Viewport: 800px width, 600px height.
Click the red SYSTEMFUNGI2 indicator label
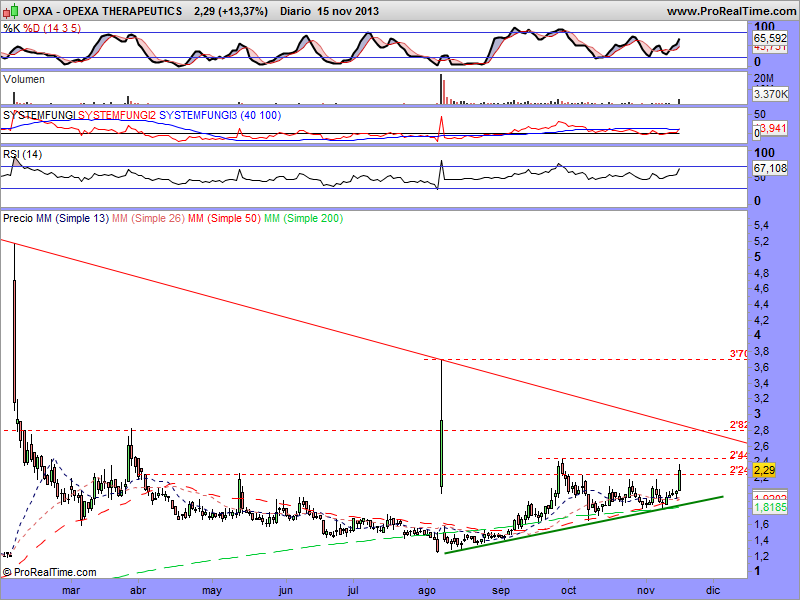coord(117,115)
